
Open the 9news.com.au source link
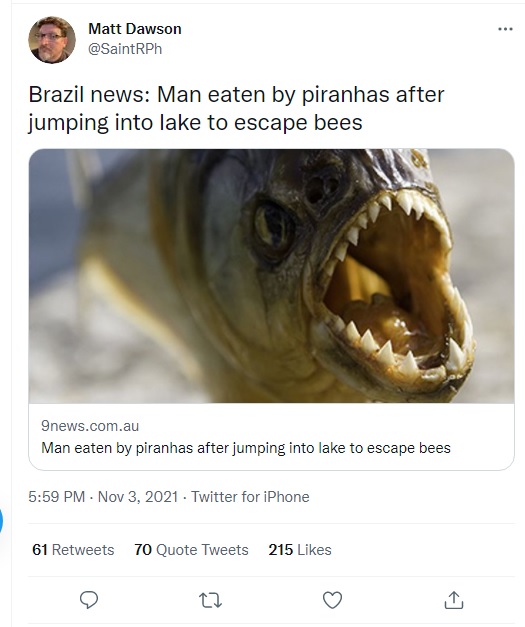click(x=90, y=426)
